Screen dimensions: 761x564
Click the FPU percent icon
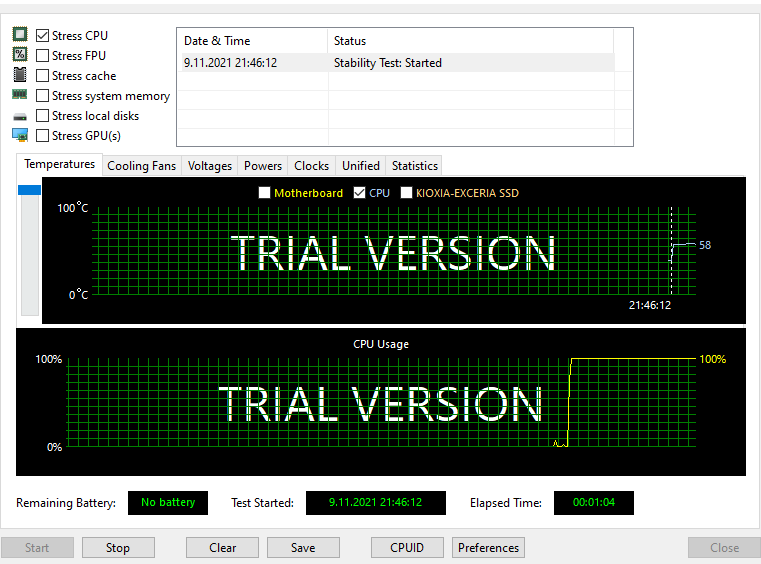[x=20, y=54]
